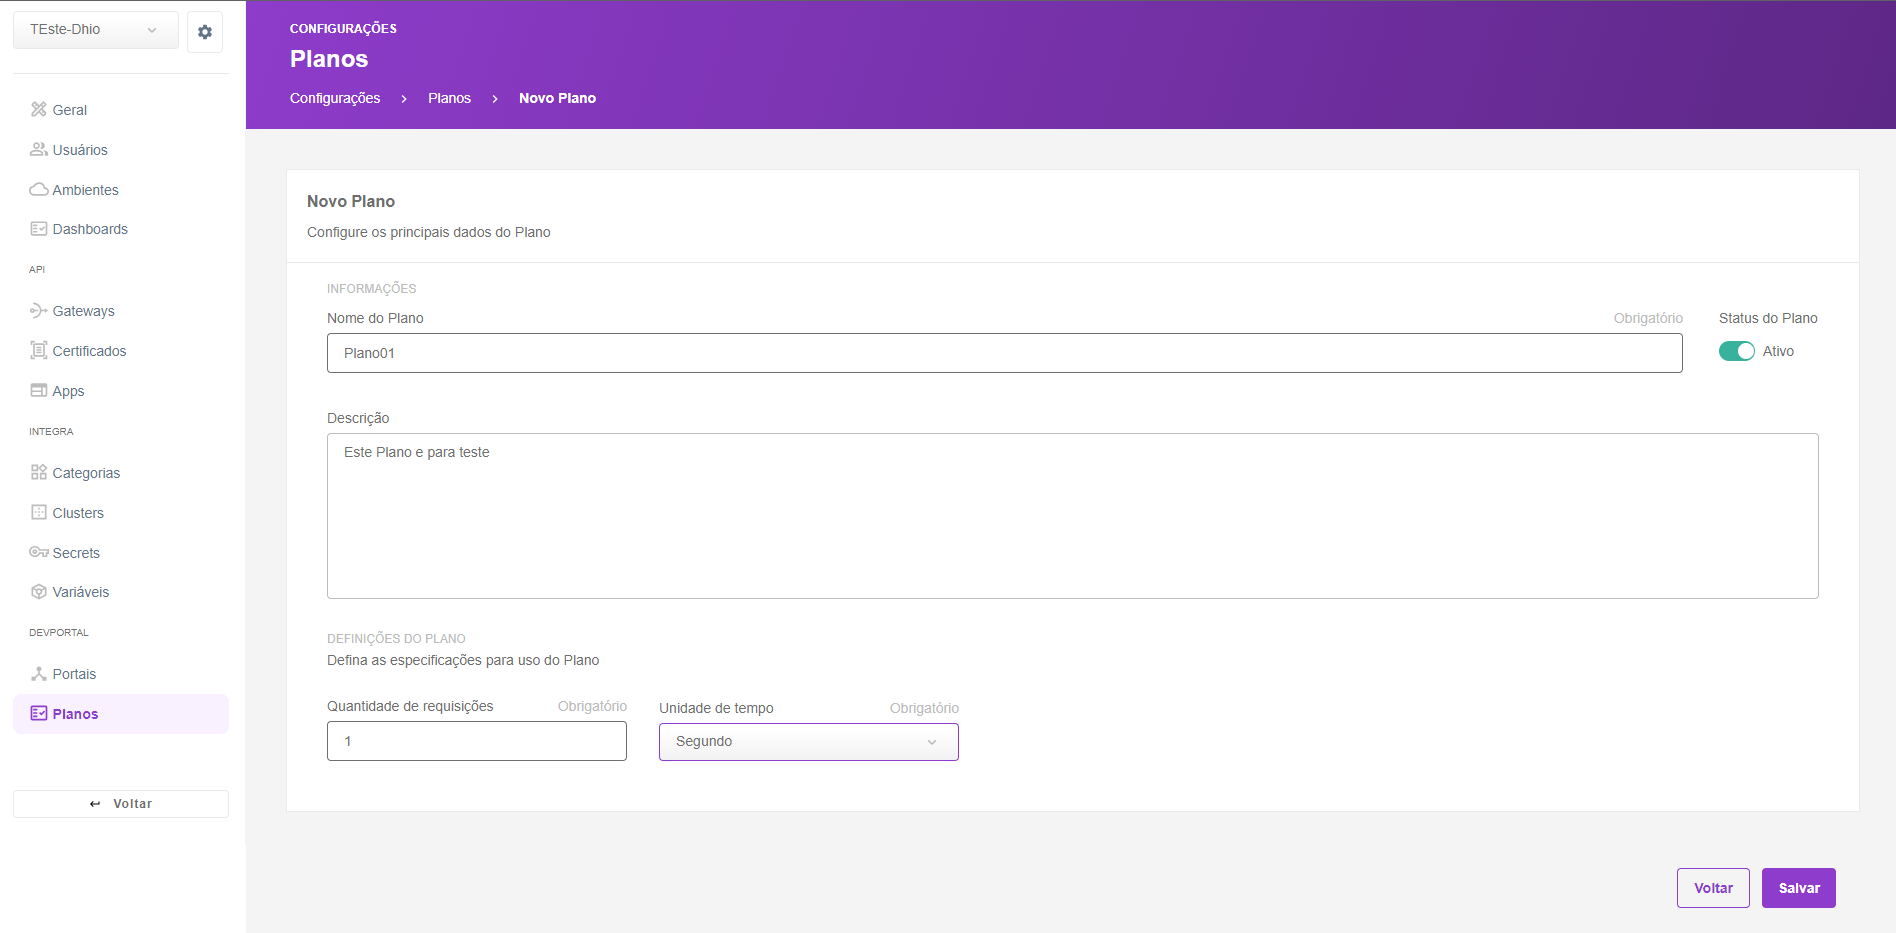Image resolution: width=1896 pixels, height=933 pixels.
Task: Click the Clusters icon
Action: click(39, 513)
